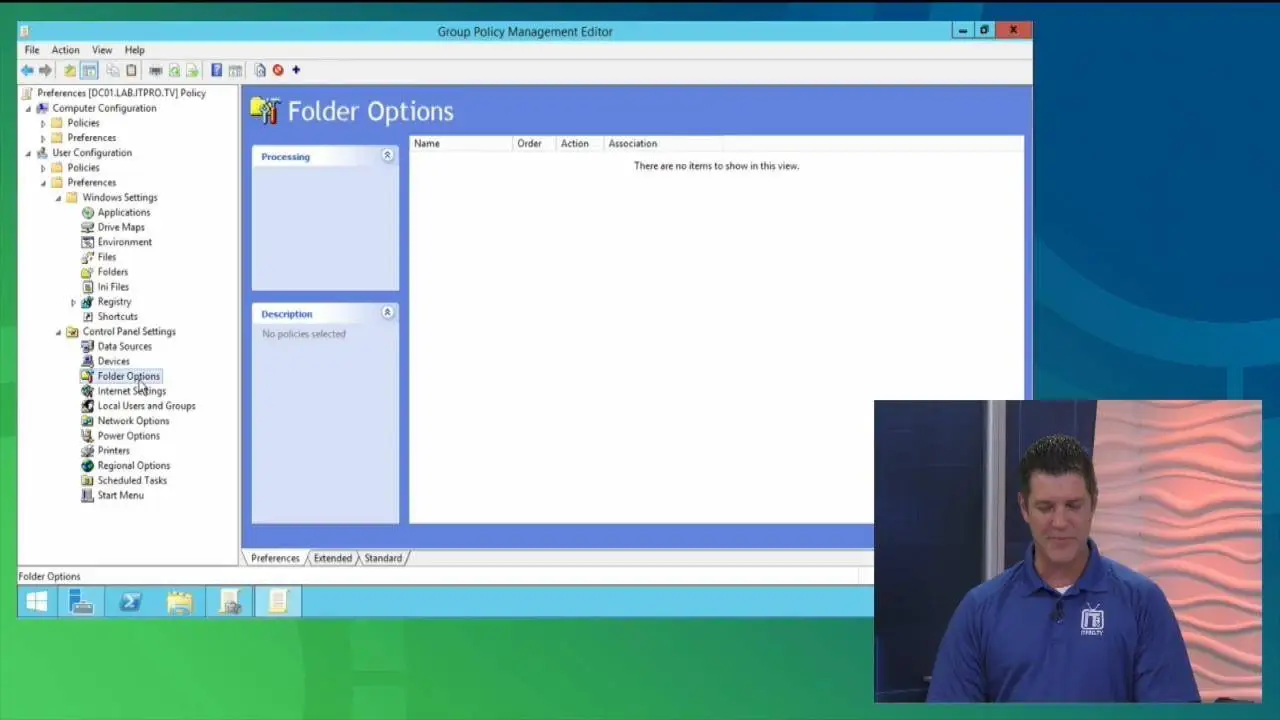This screenshot has width=1280, height=720.
Task: Select the Drive Maps item
Action: click(121, 227)
